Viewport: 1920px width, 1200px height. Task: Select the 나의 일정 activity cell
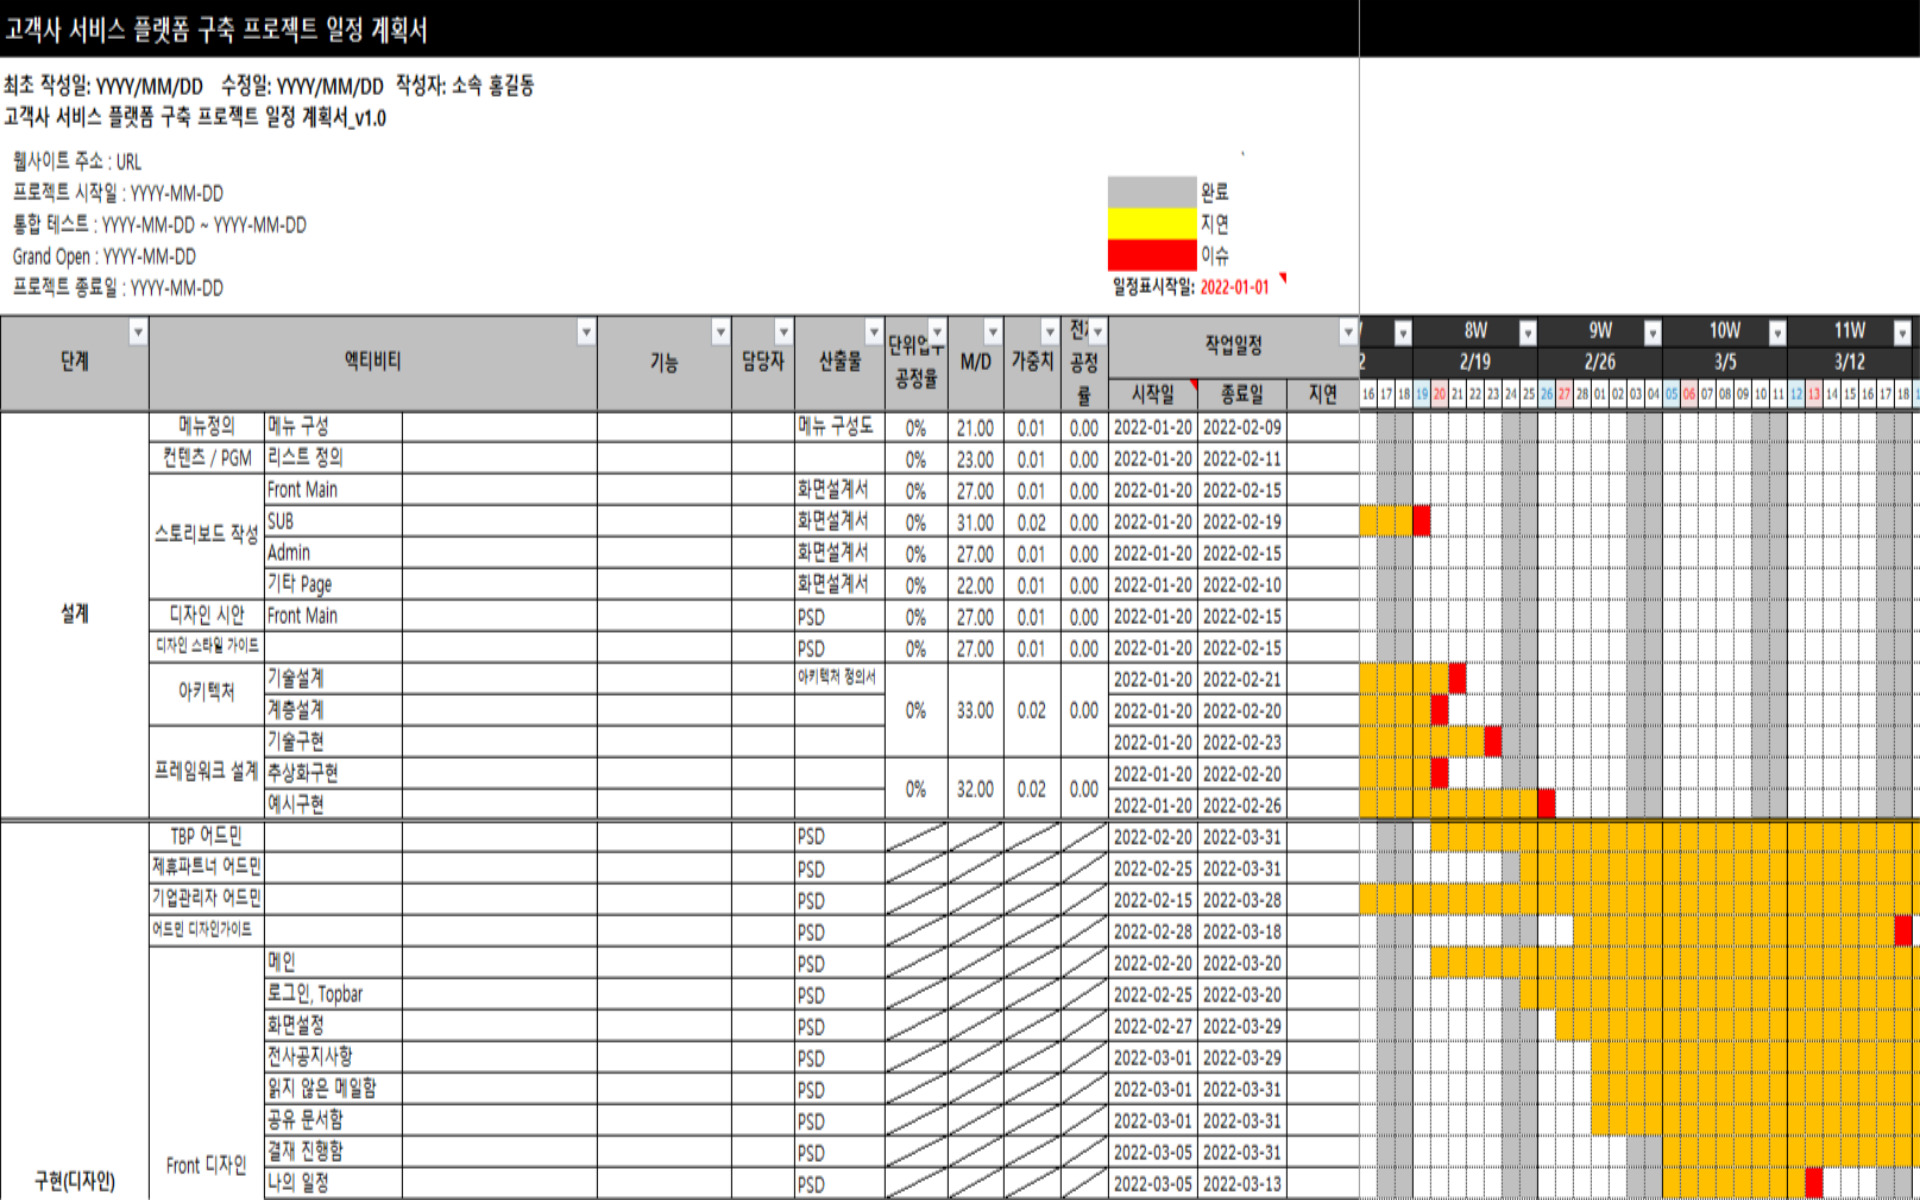(x=333, y=1183)
